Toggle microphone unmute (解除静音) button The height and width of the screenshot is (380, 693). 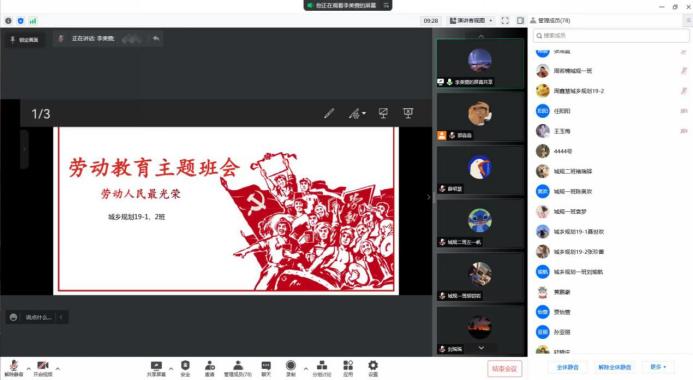pos(14,368)
